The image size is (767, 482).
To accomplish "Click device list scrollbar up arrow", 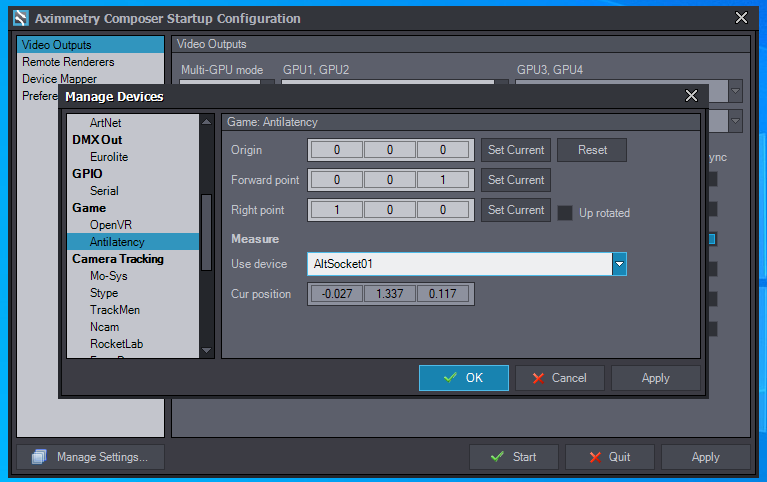I will click(x=206, y=121).
